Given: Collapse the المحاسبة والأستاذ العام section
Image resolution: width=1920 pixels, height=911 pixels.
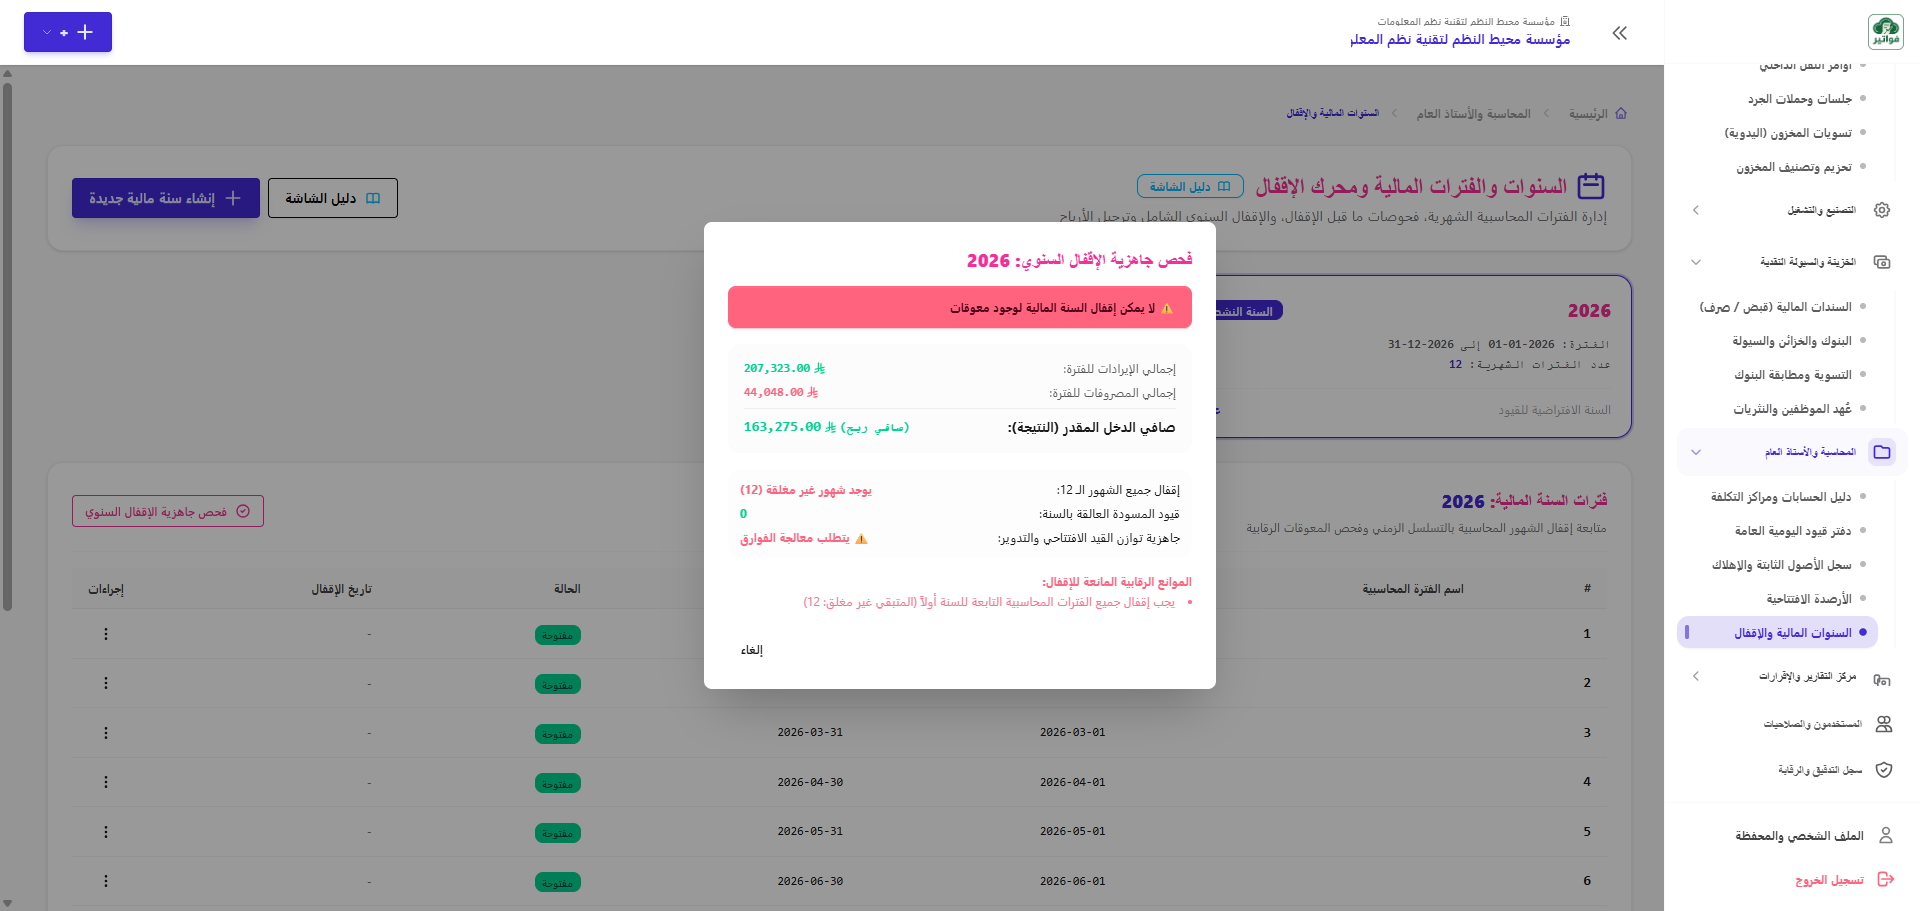Looking at the screenshot, I should [x=1696, y=452].
